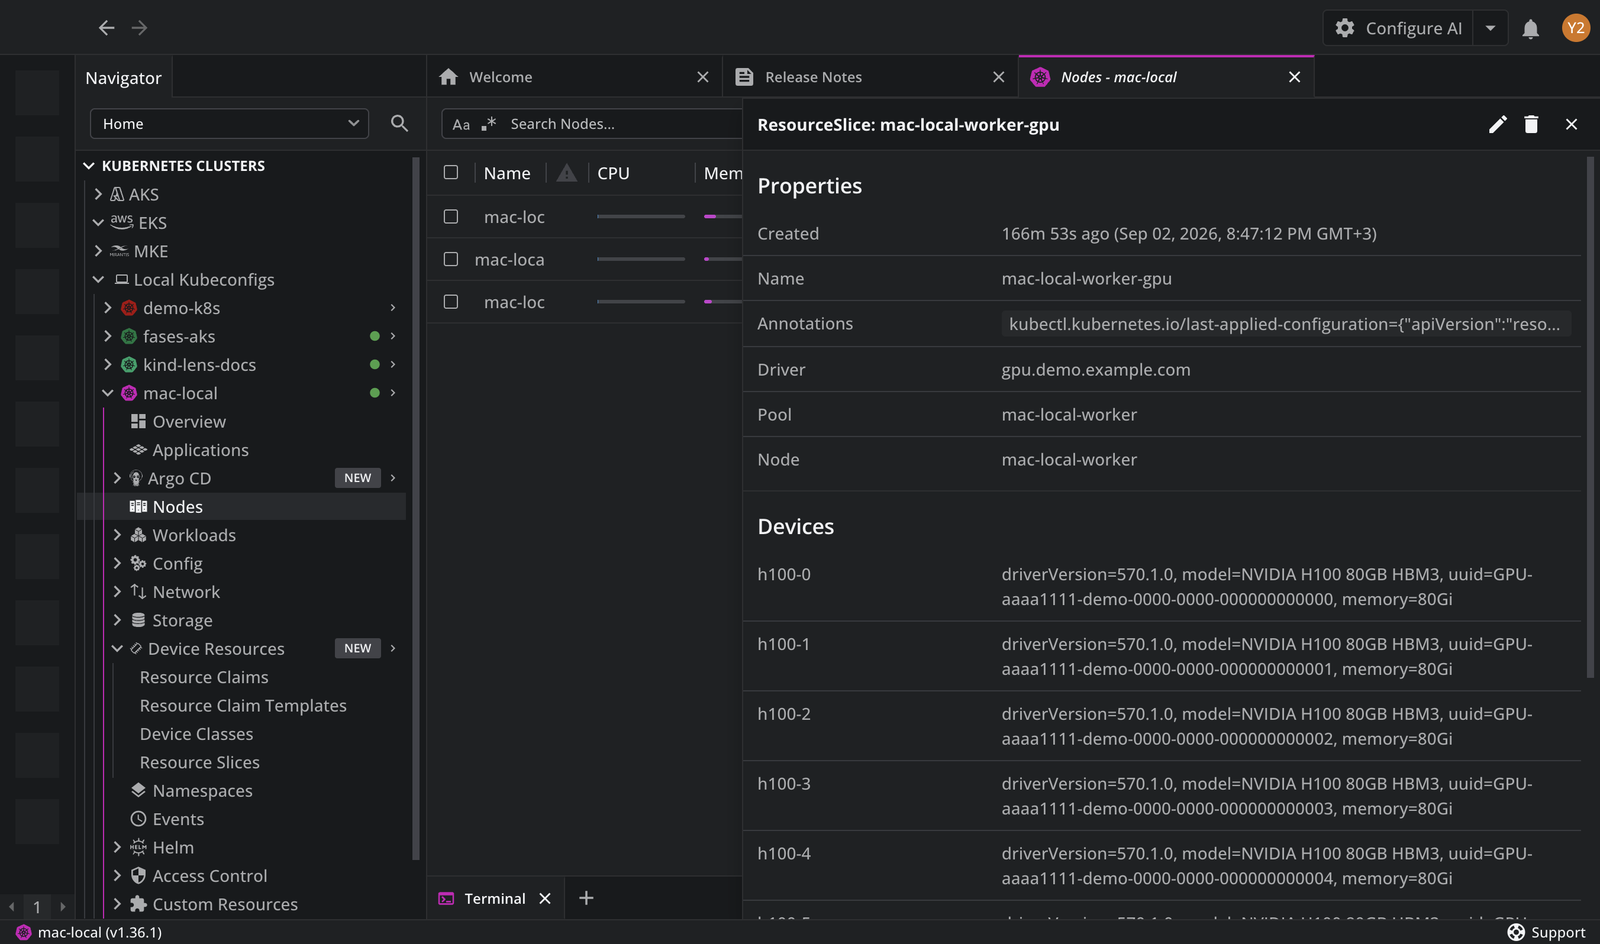Click the Support lifebuoy icon
Image resolution: width=1600 pixels, height=944 pixels.
tap(1516, 932)
